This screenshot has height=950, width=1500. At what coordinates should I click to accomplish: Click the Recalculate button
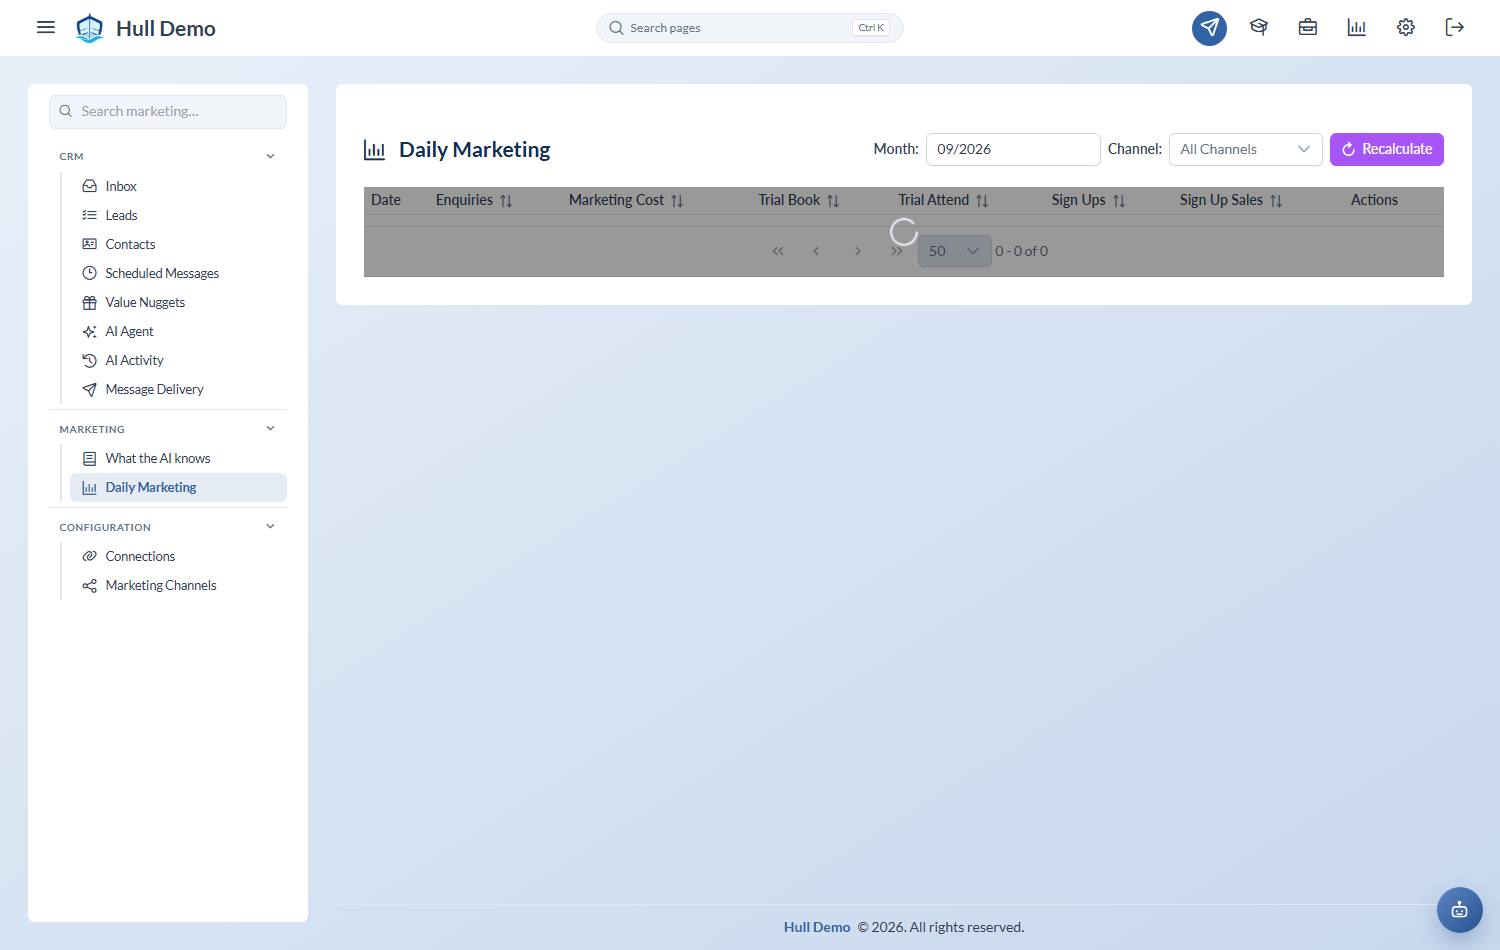[x=1386, y=149]
